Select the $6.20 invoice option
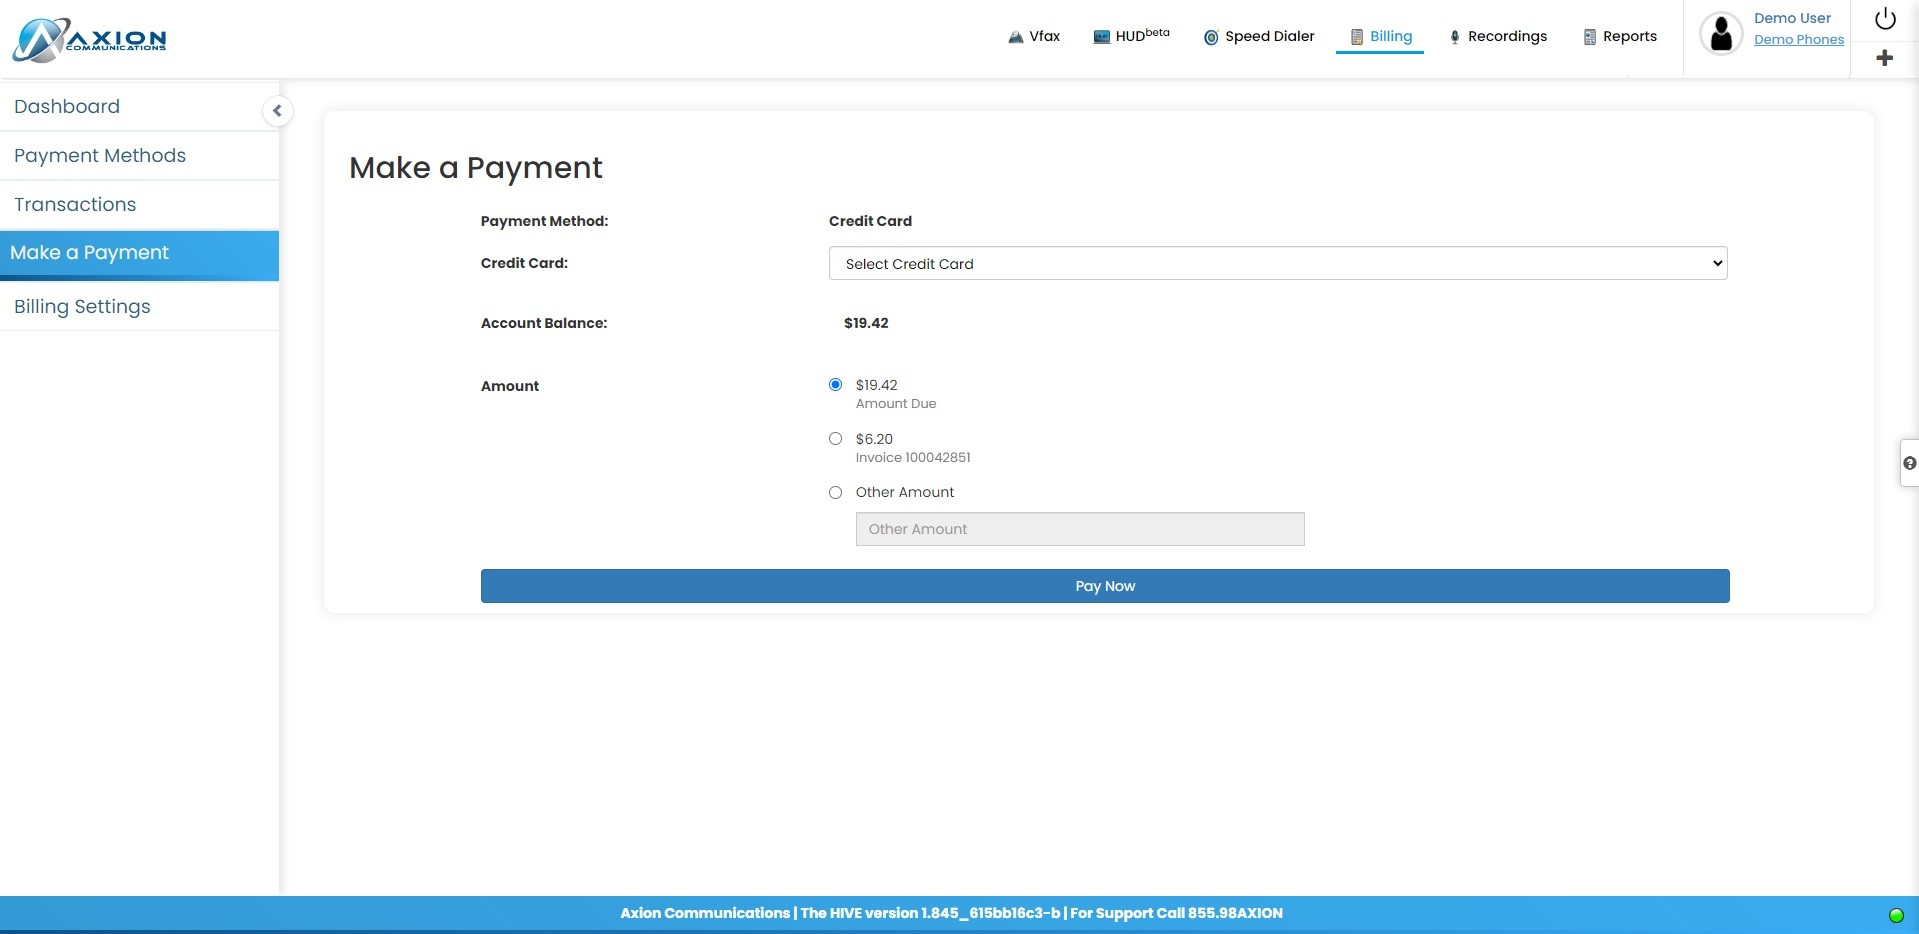Screen dimensions: 1919x934 835,439
